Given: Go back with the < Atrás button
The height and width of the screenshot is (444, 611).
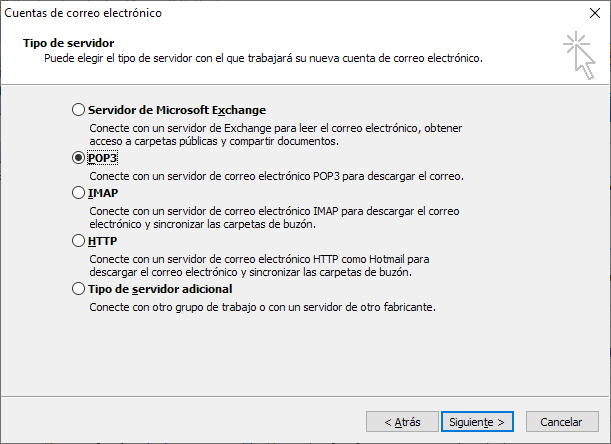Looking at the screenshot, I should point(402,422).
